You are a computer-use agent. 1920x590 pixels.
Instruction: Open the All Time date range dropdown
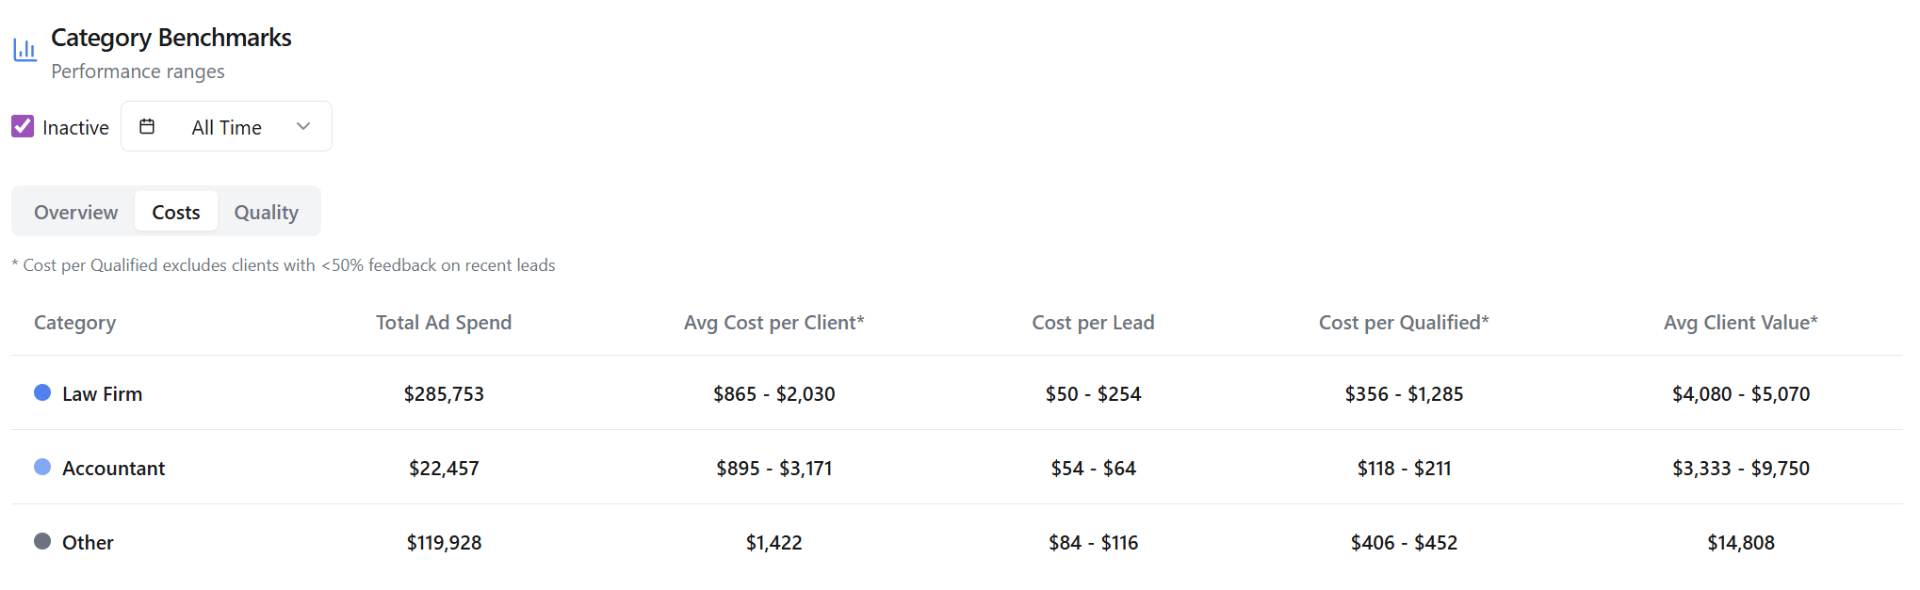coord(226,126)
